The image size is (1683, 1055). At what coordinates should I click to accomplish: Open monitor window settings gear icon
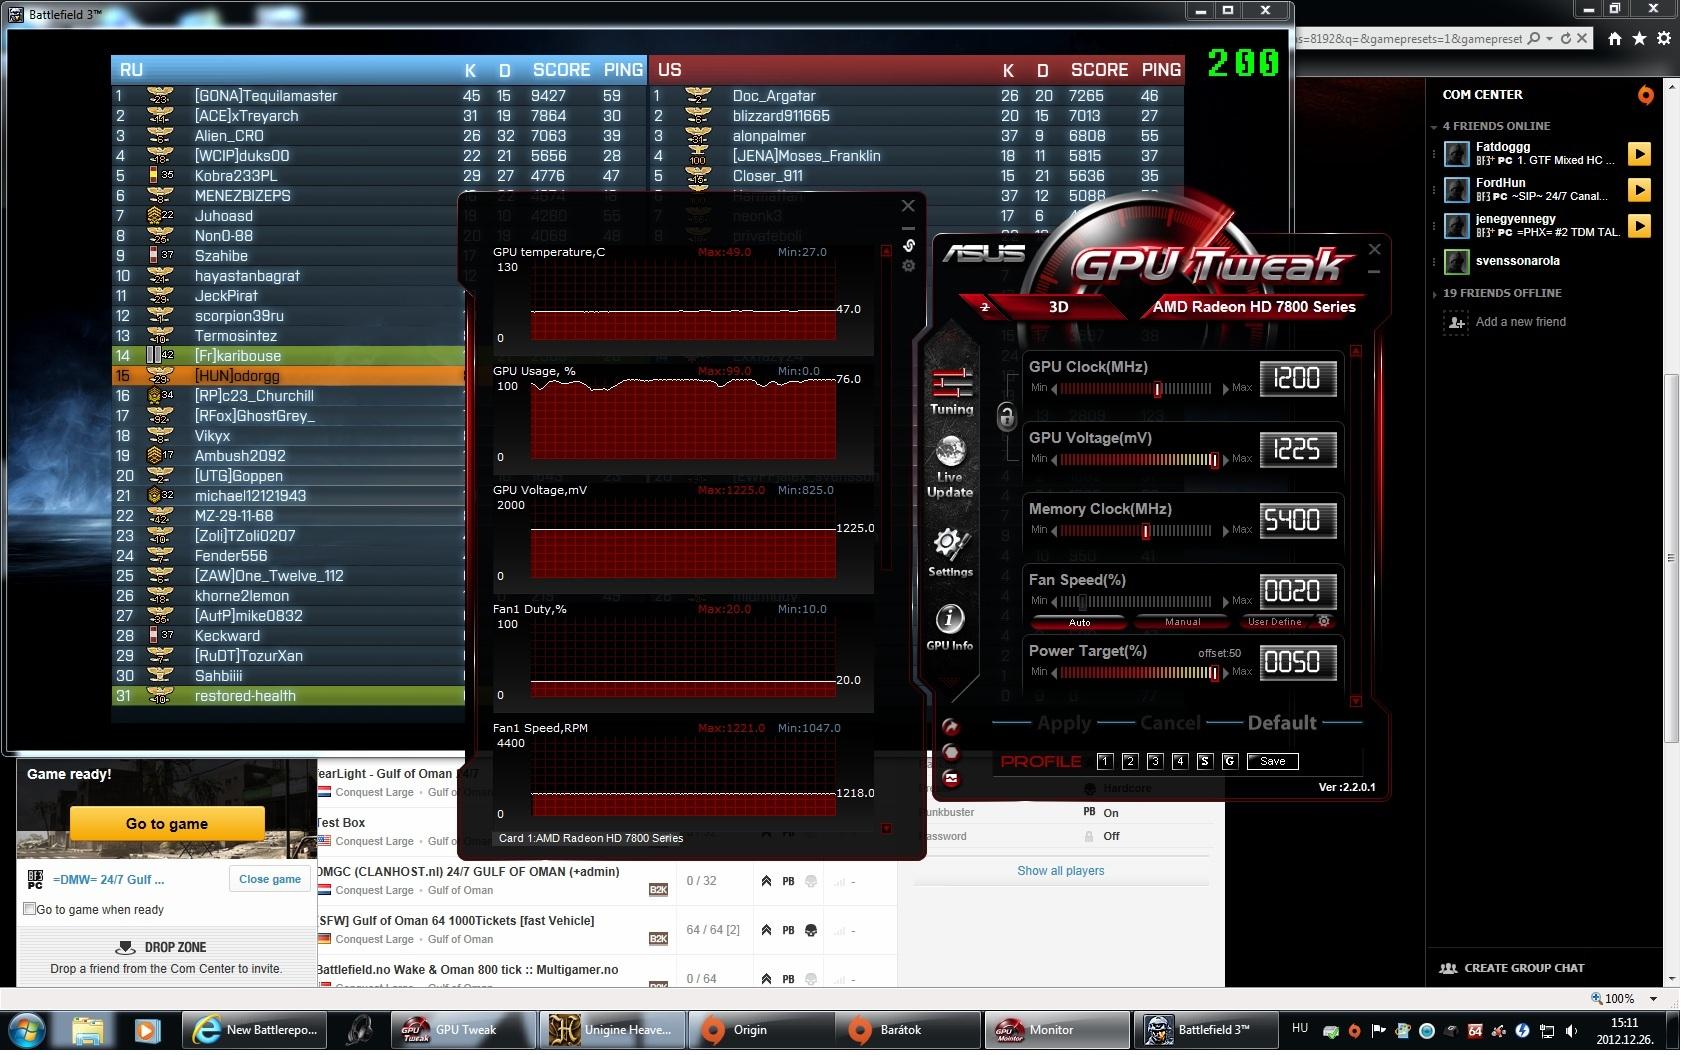pos(908,266)
